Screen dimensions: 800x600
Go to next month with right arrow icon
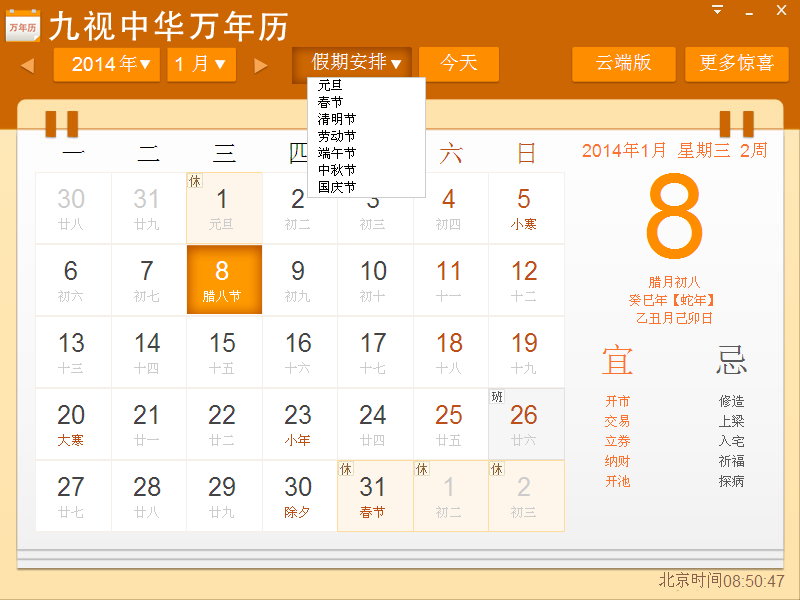(261, 64)
